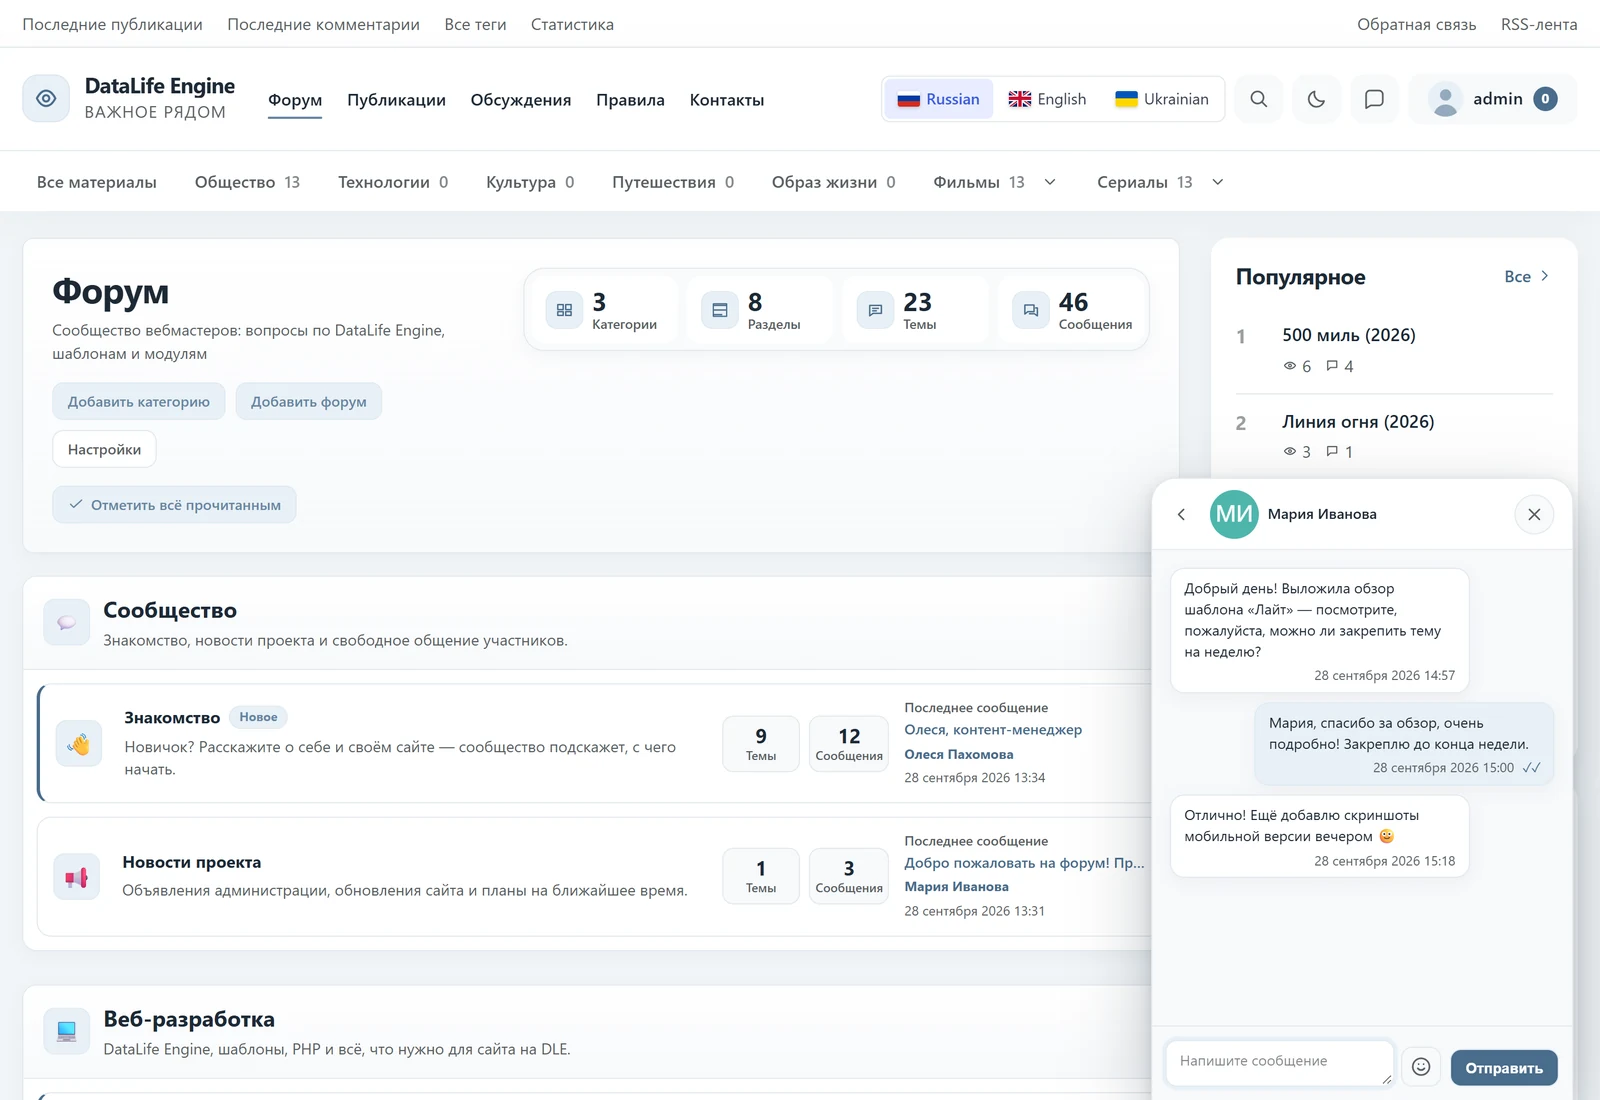Open 500 миль (2026) popular item
This screenshot has width=1600, height=1100.
[x=1349, y=335]
